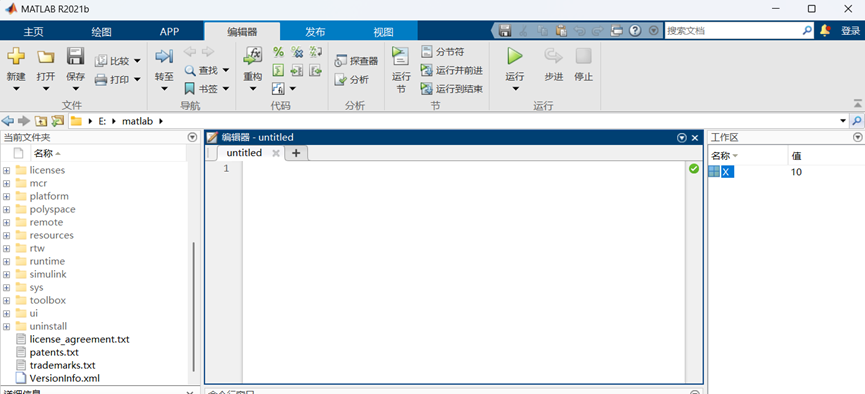Click the green Run (运行) triangle
This screenshot has height=394, width=865.
click(515, 56)
